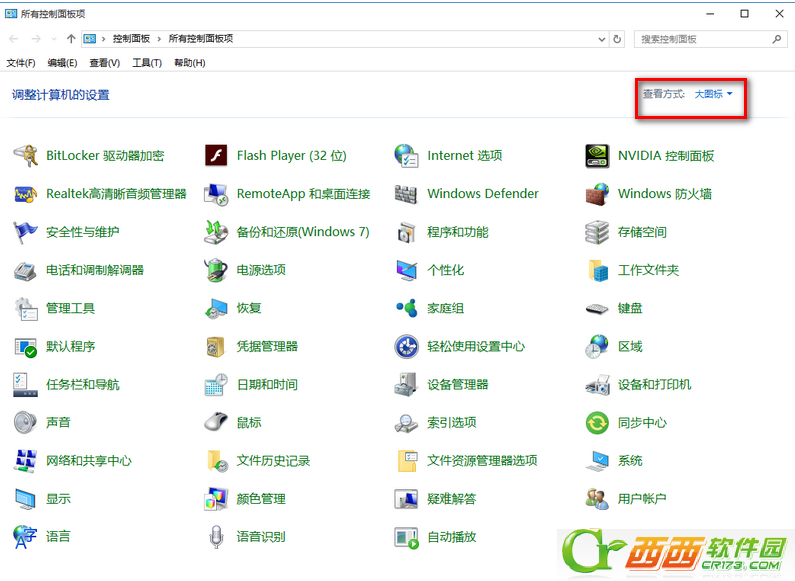Screen dimensions: 795x581
Task: Open the Windows Defender wall icon
Action: point(407,194)
